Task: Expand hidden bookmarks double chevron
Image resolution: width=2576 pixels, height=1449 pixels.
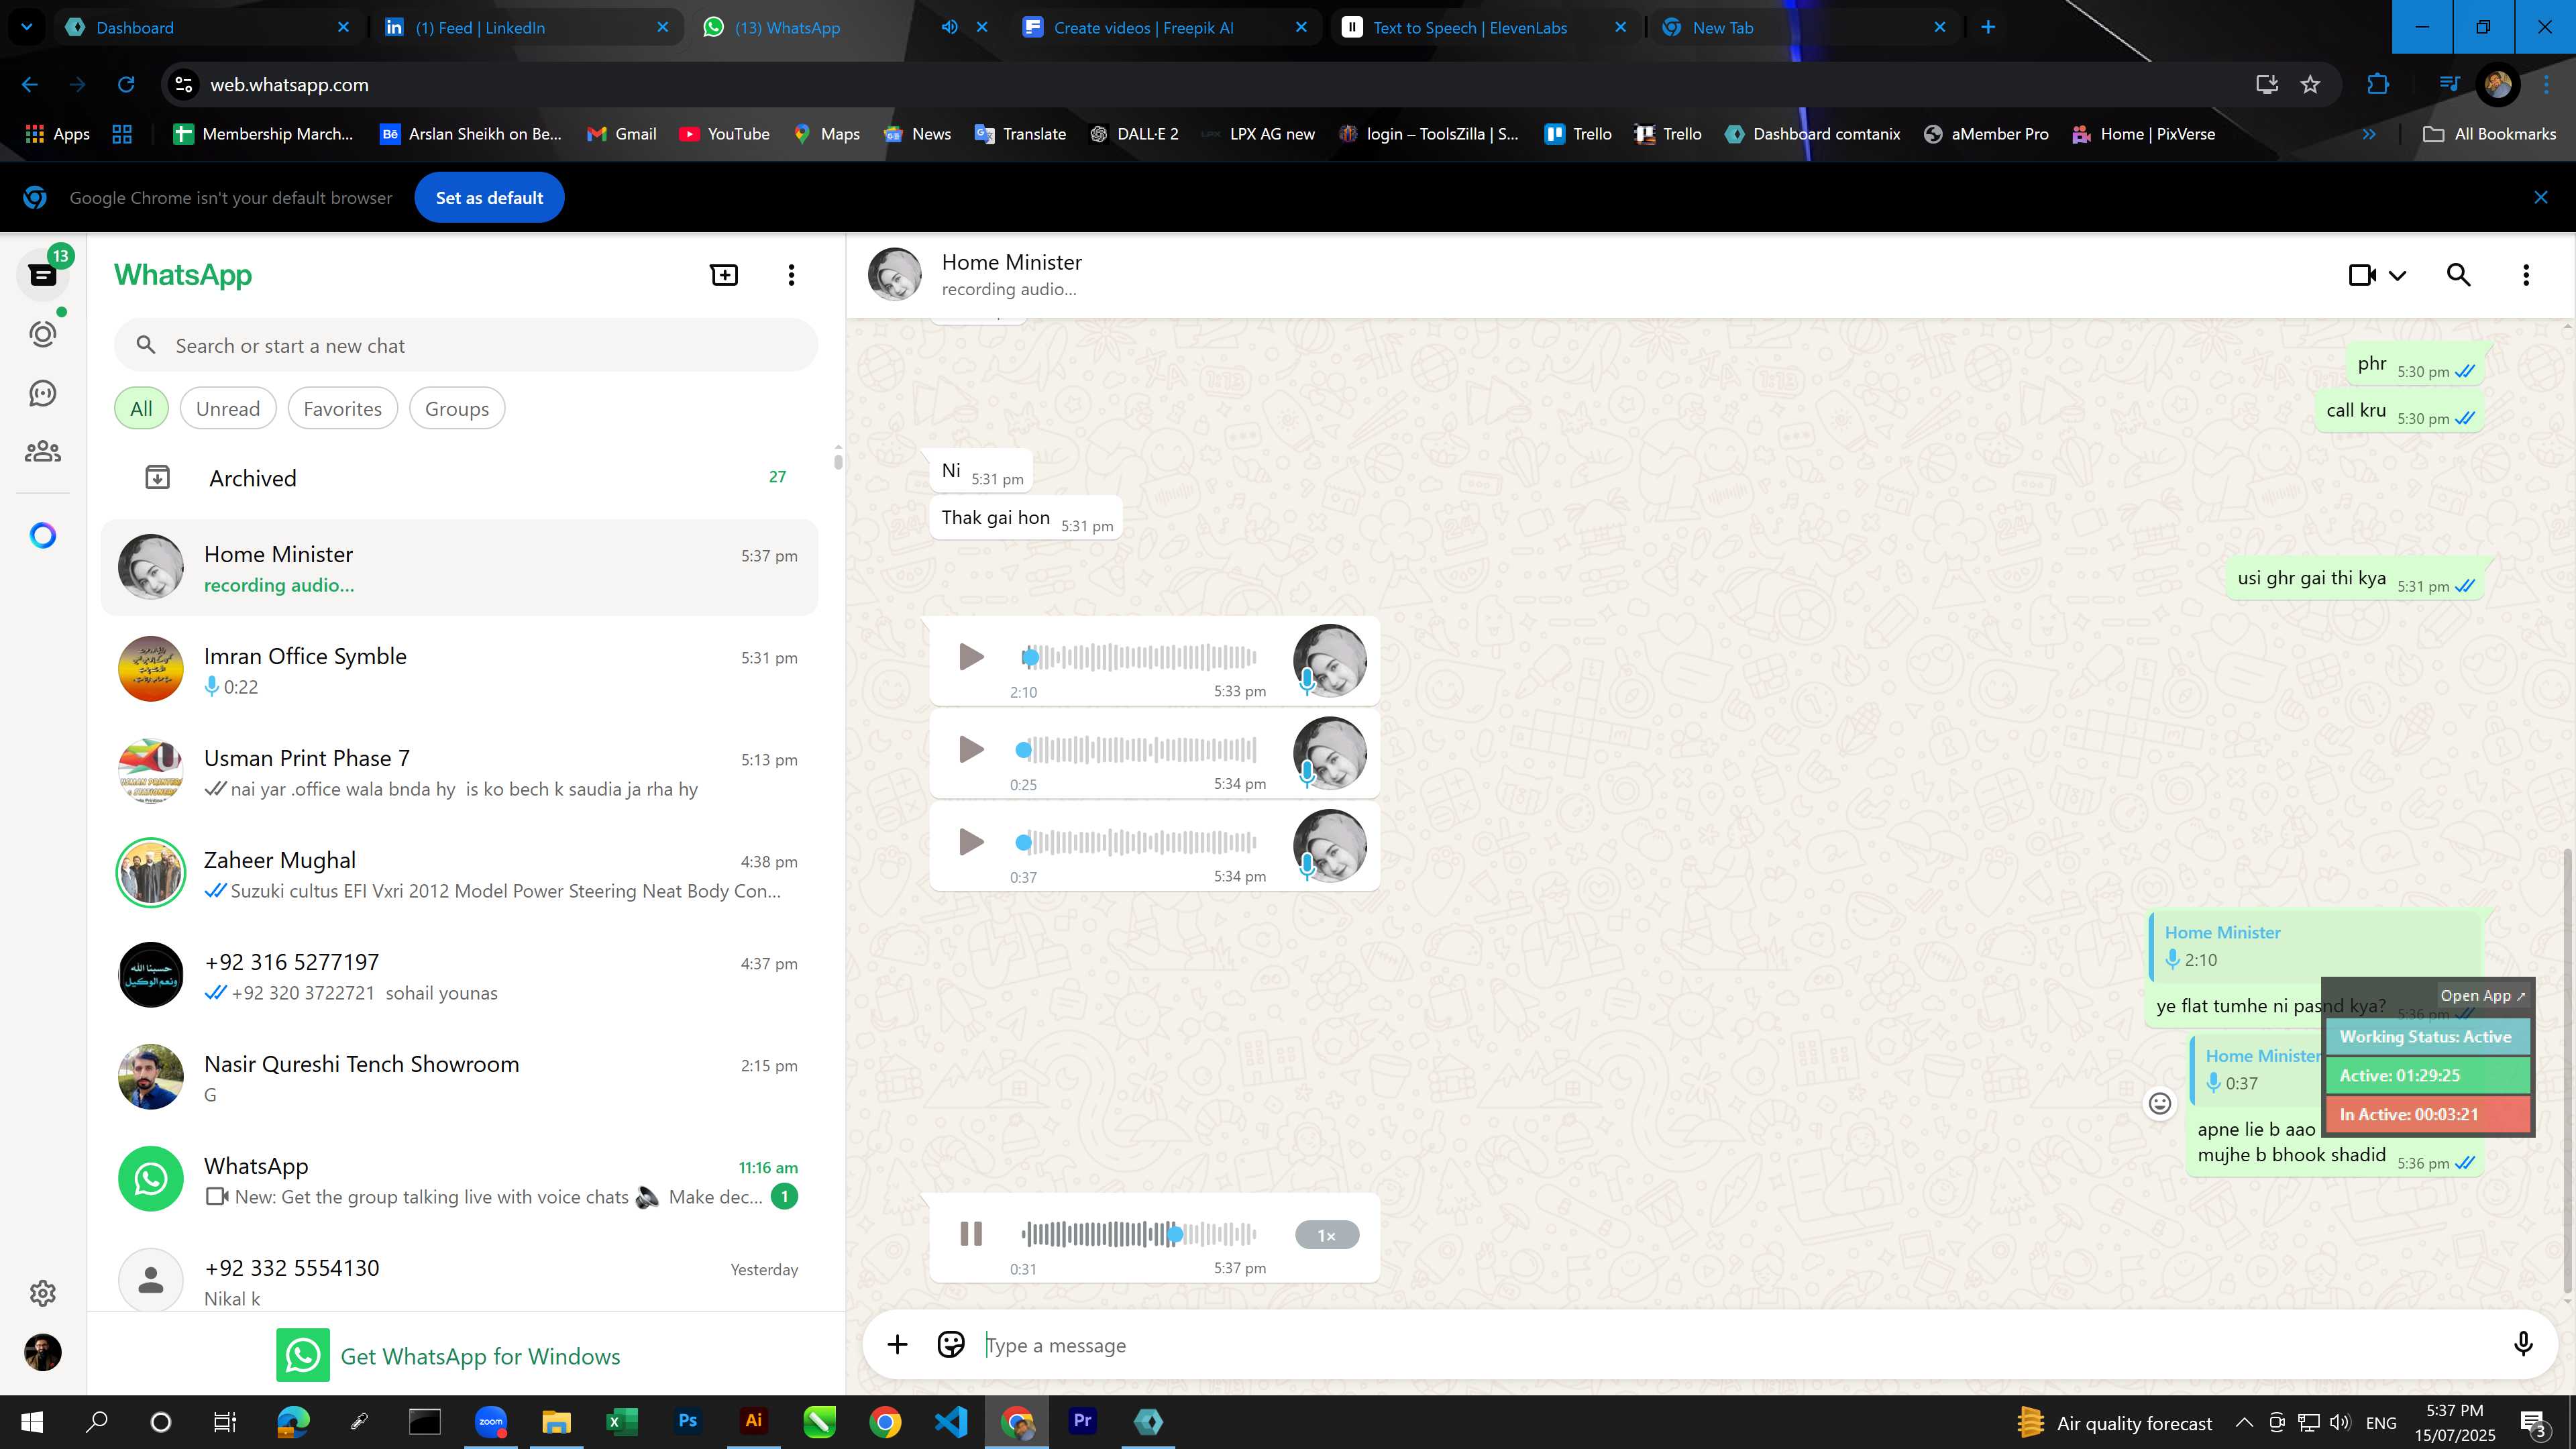Action: [2369, 134]
